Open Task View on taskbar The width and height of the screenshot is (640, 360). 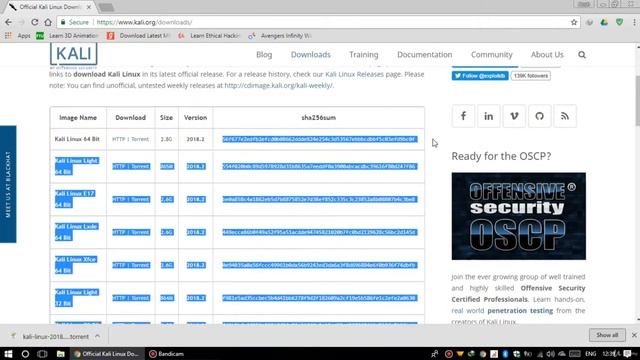pyautogui.click(x=42, y=354)
